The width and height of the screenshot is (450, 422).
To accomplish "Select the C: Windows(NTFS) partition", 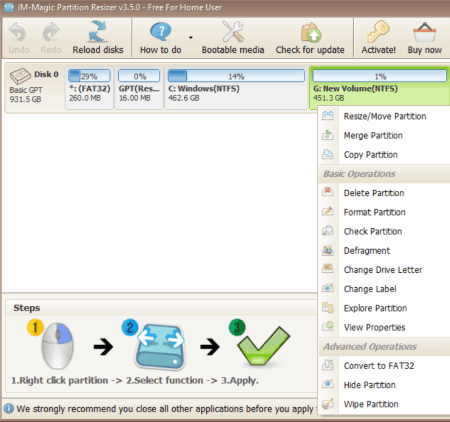I will click(x=236, y=88).
